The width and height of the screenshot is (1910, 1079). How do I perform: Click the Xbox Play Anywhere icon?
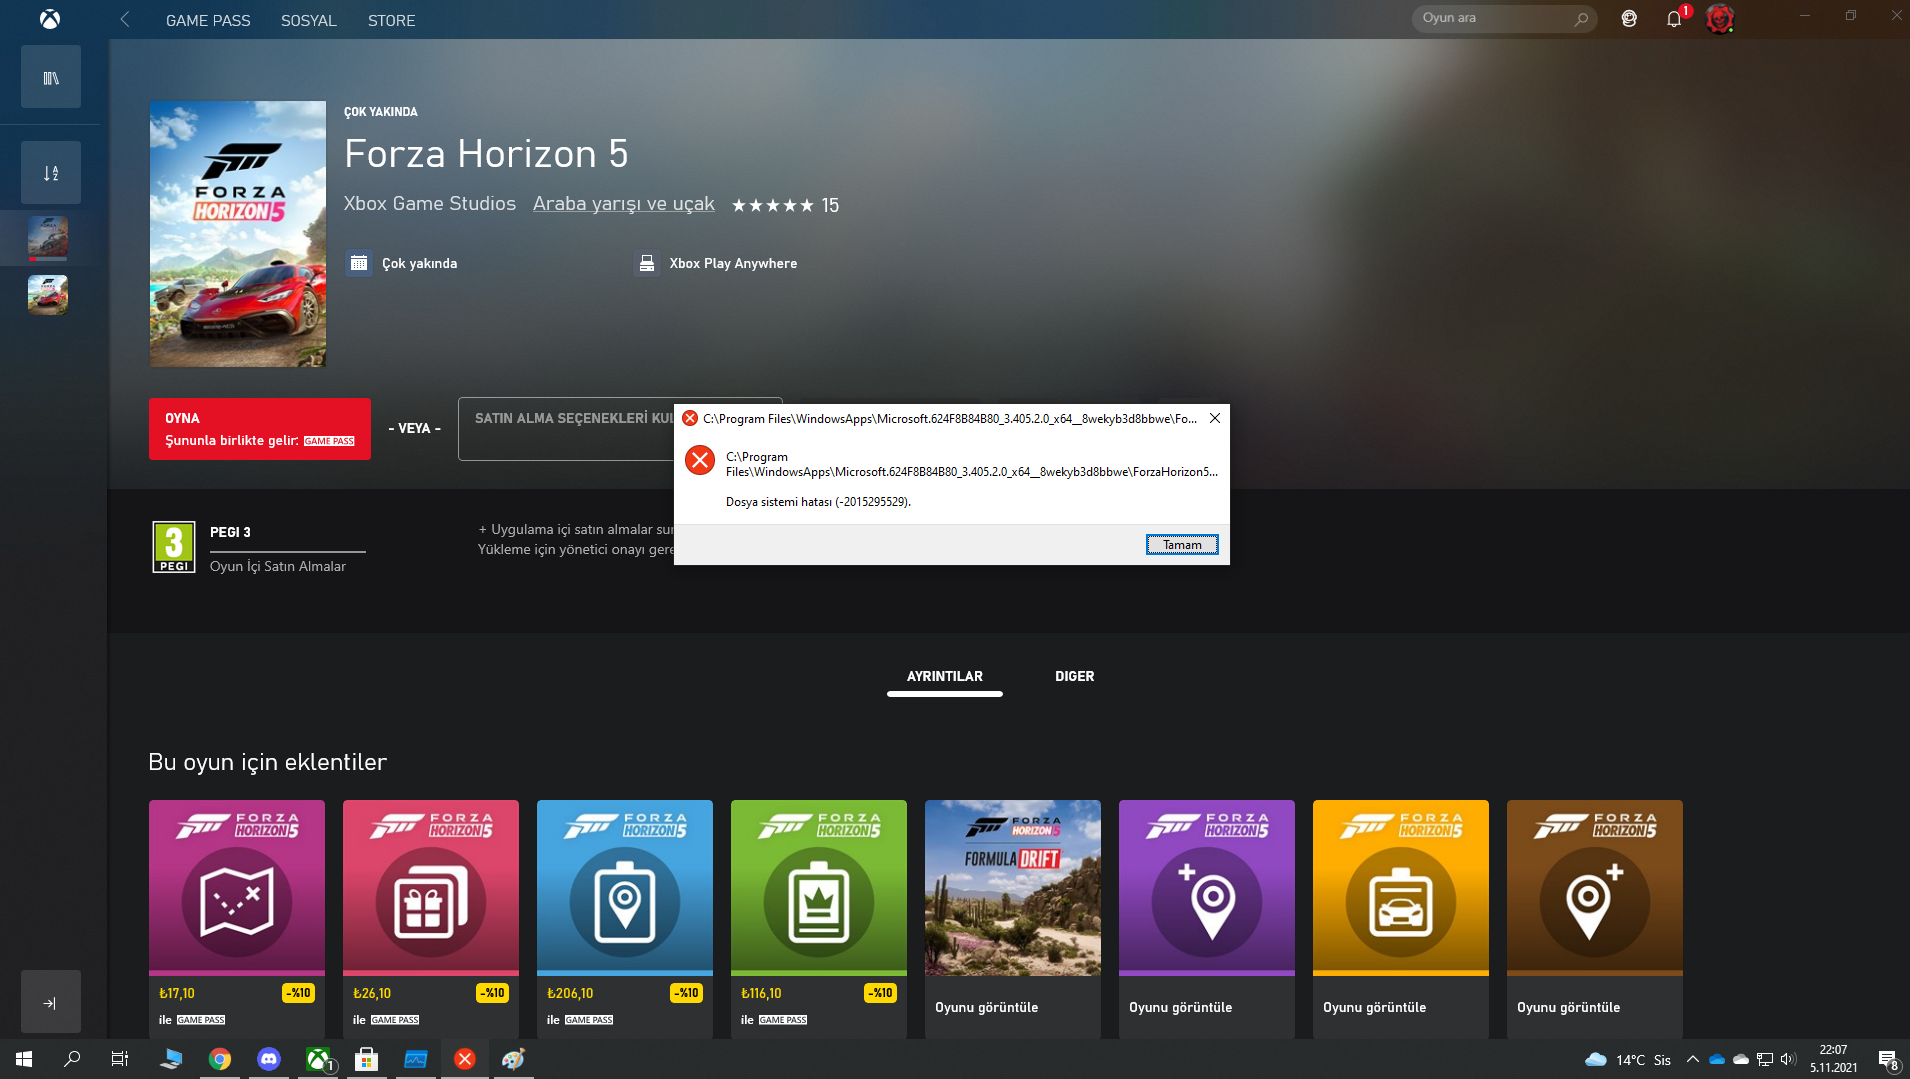(647, 263)
